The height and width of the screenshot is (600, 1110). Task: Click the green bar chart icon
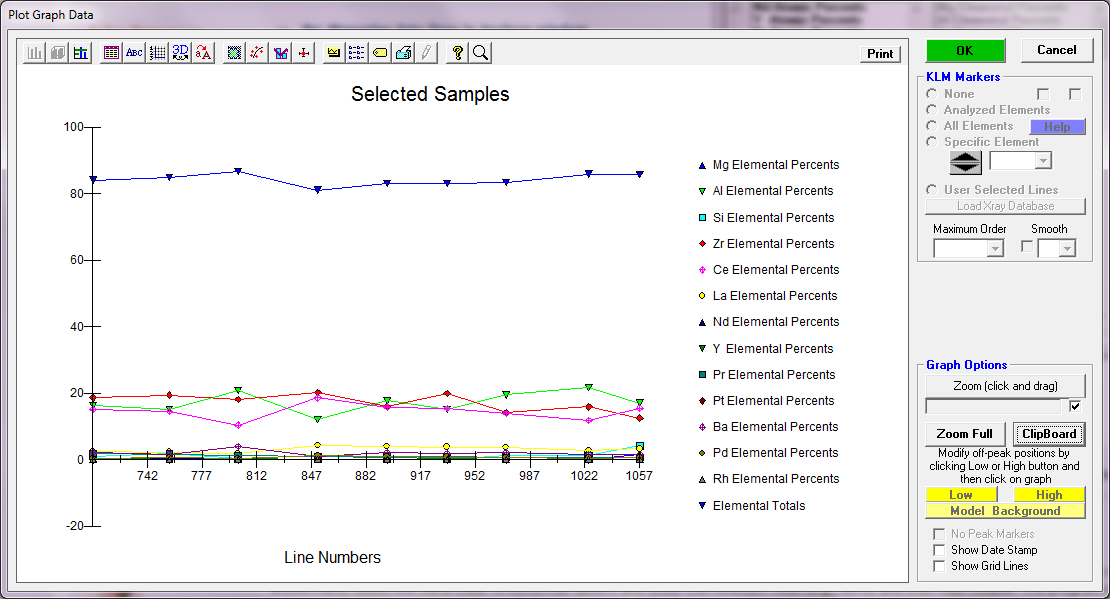81,53
